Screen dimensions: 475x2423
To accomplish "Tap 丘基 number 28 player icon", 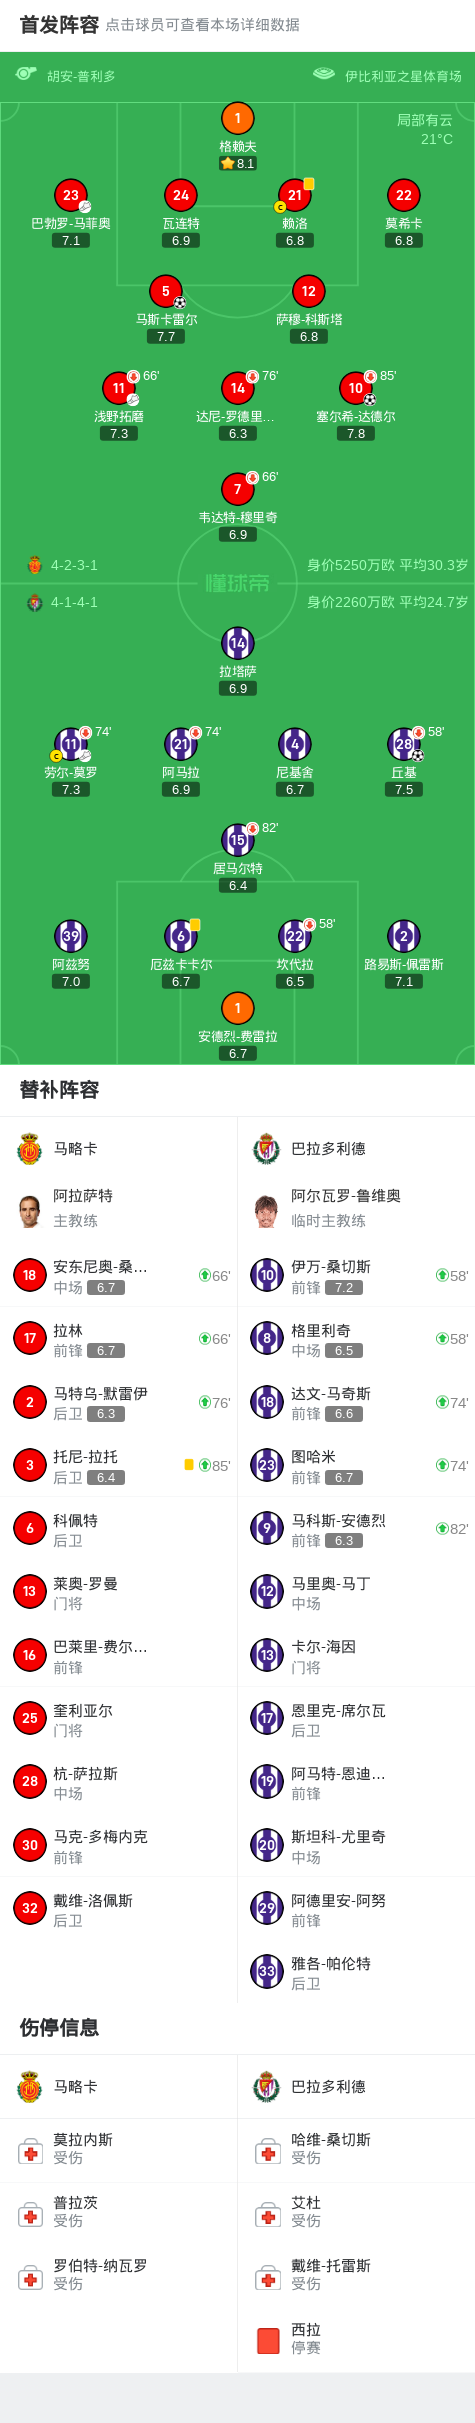I will point(404,744).
